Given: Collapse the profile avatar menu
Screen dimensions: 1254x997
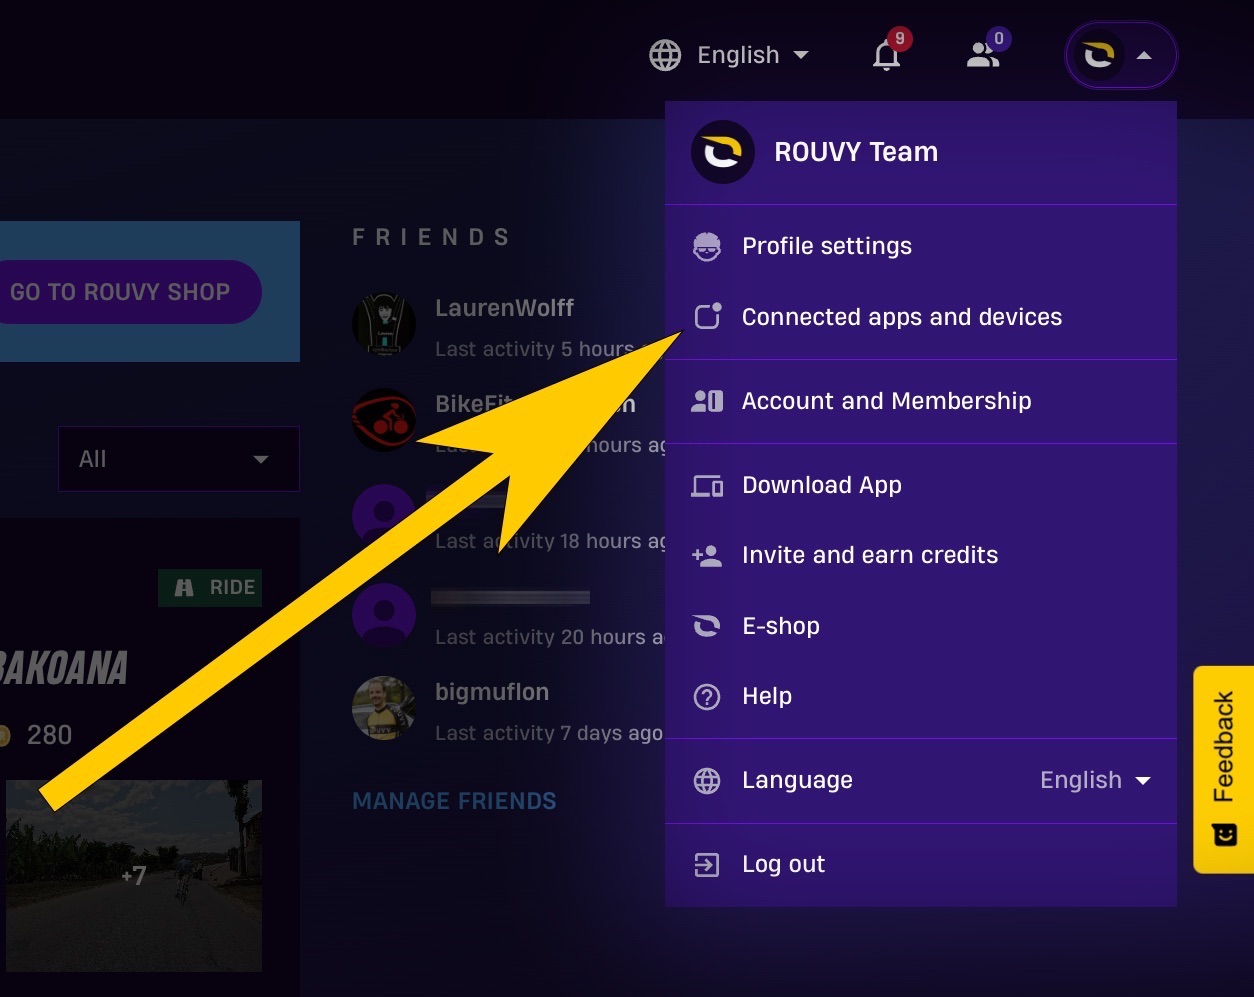Looking at the screenshot, I should coord(1121,55).
